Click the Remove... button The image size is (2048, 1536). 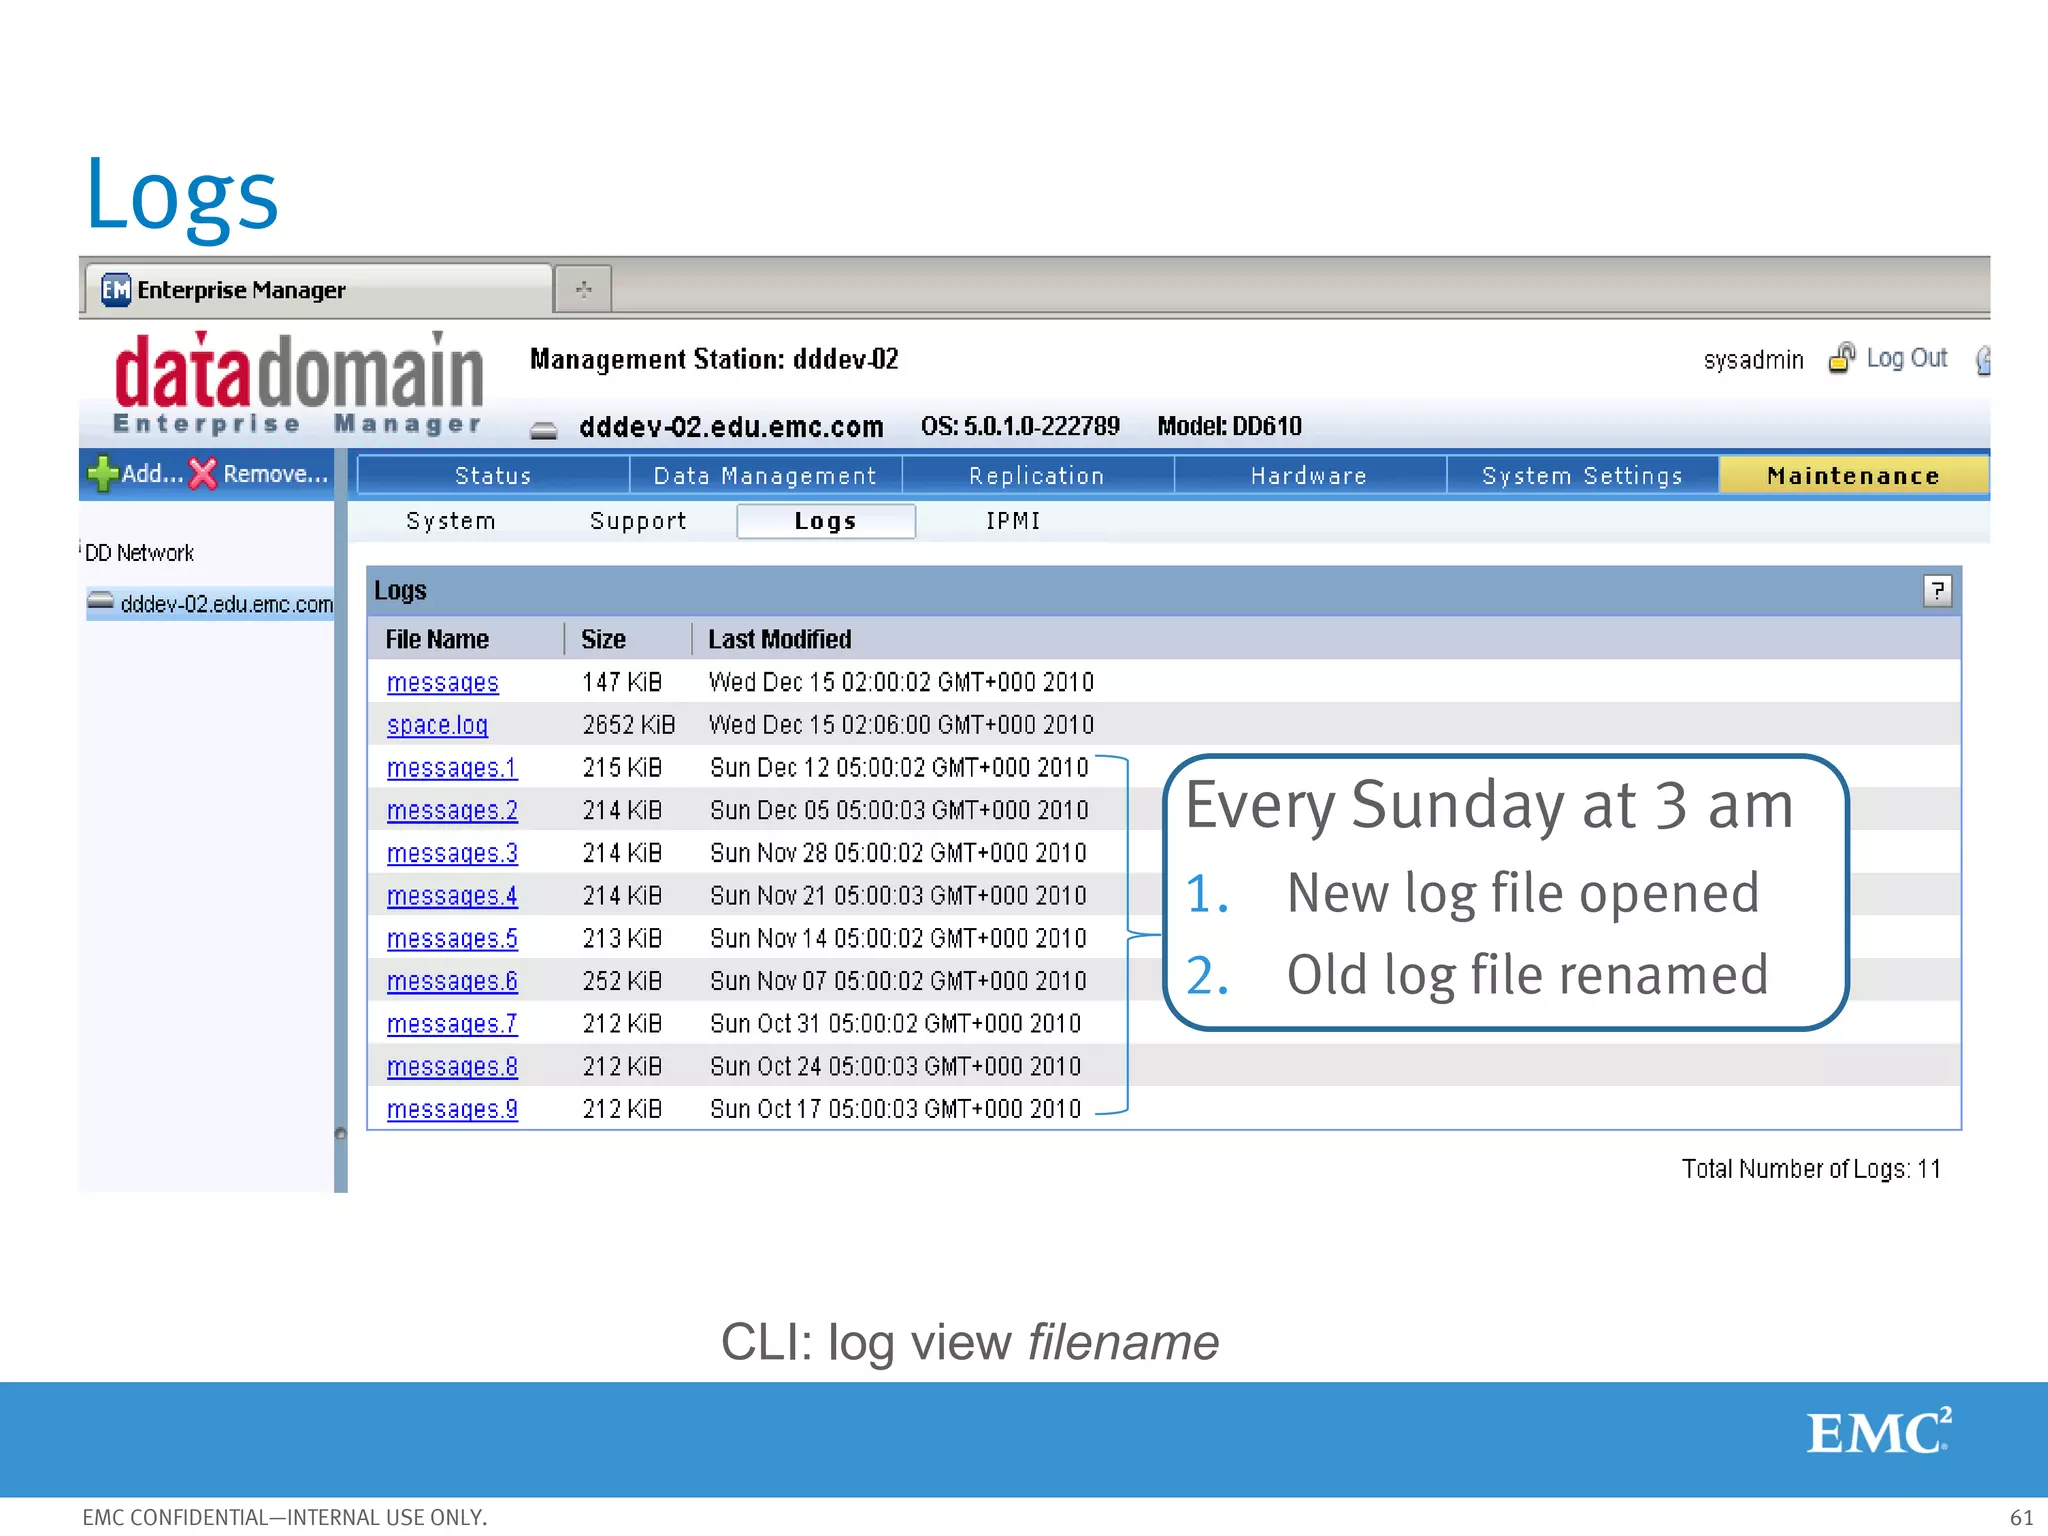point(259,474)
